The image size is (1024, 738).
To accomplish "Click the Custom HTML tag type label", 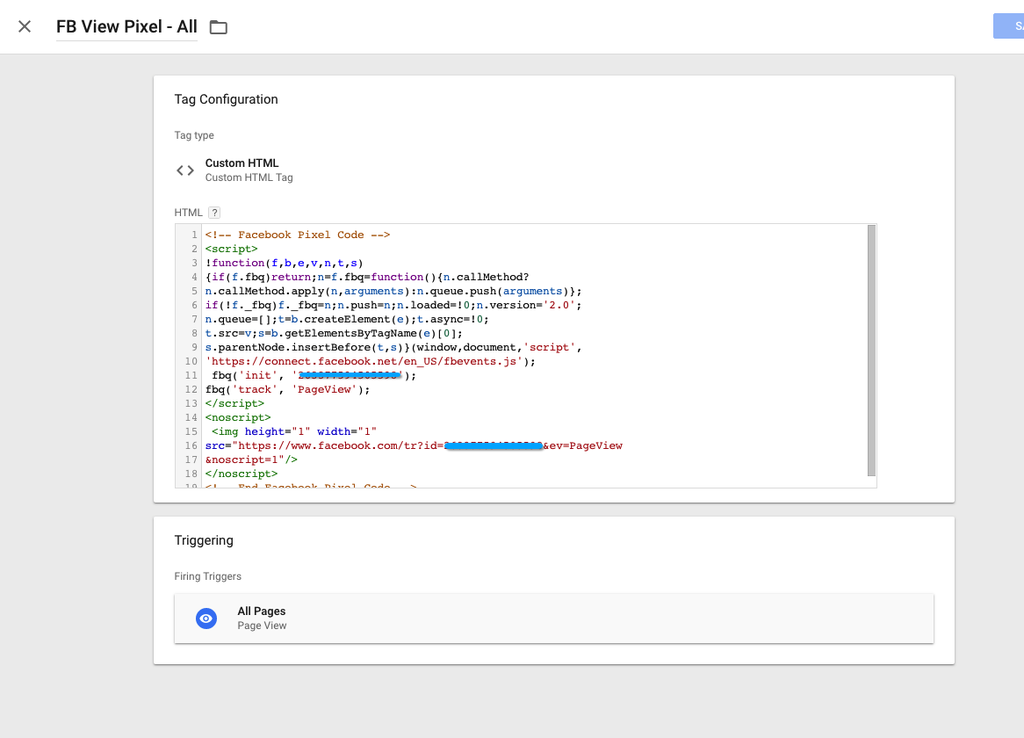I will [242, 163].
